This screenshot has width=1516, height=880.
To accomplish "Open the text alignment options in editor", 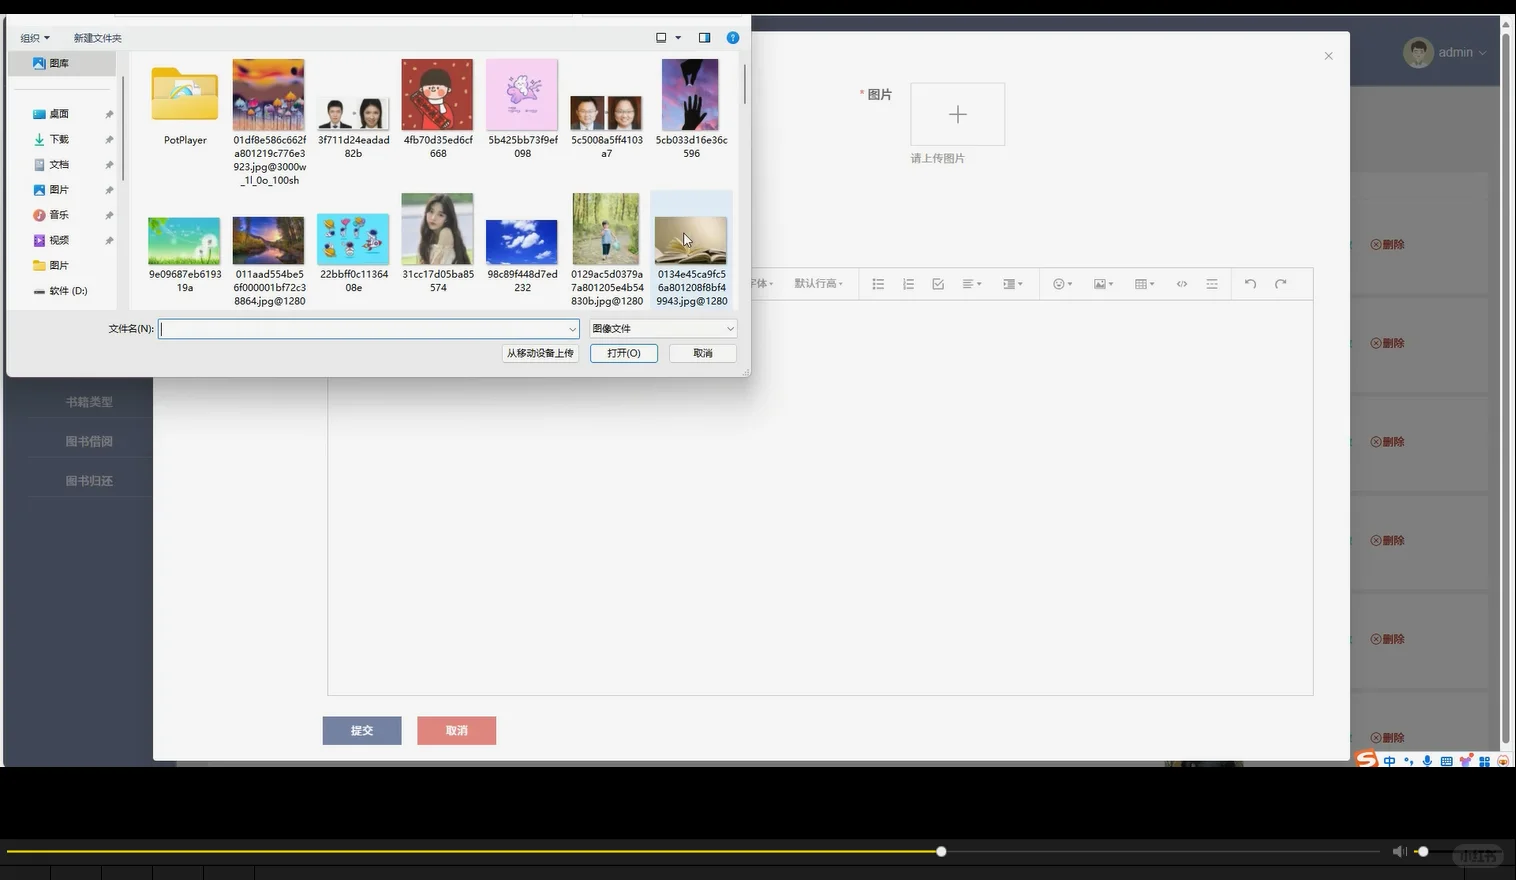I will pos(971,284).
